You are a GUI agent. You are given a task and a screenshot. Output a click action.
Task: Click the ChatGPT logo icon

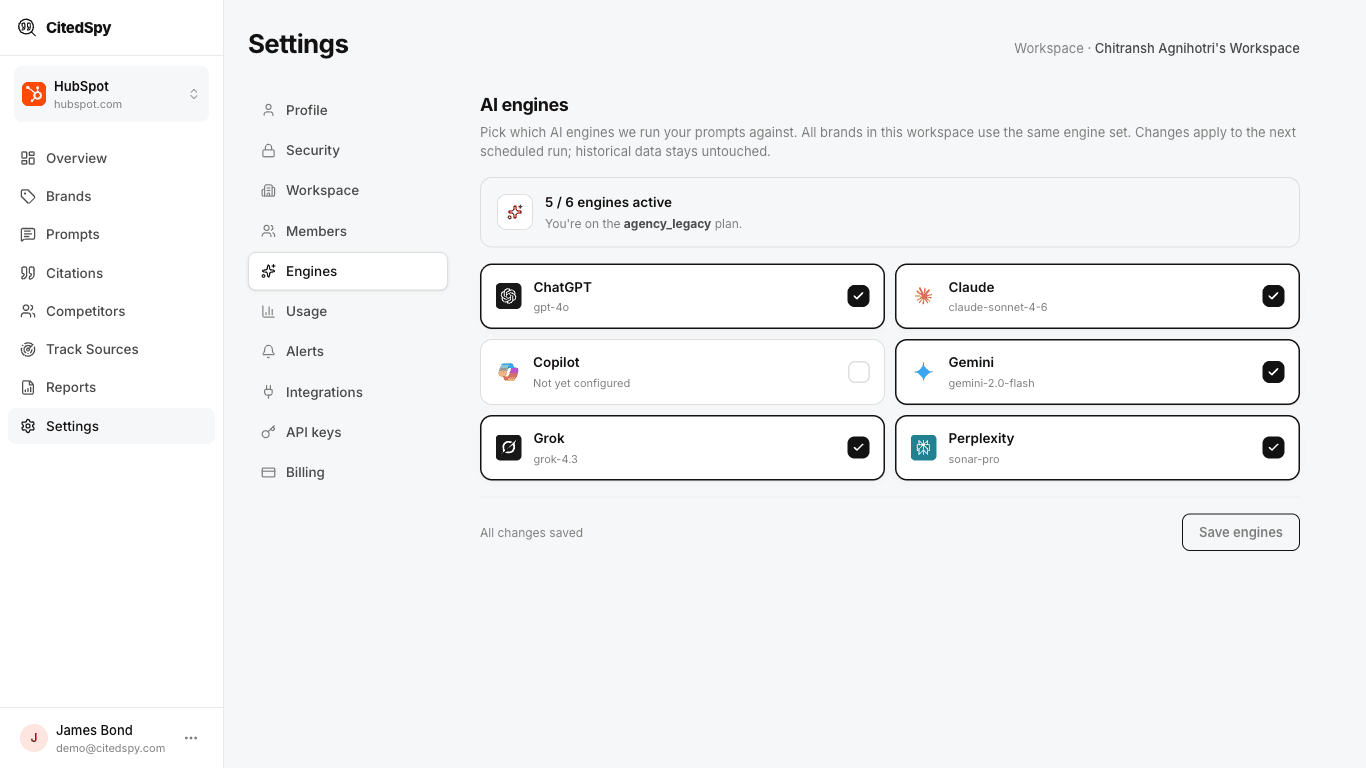point(509,296)
